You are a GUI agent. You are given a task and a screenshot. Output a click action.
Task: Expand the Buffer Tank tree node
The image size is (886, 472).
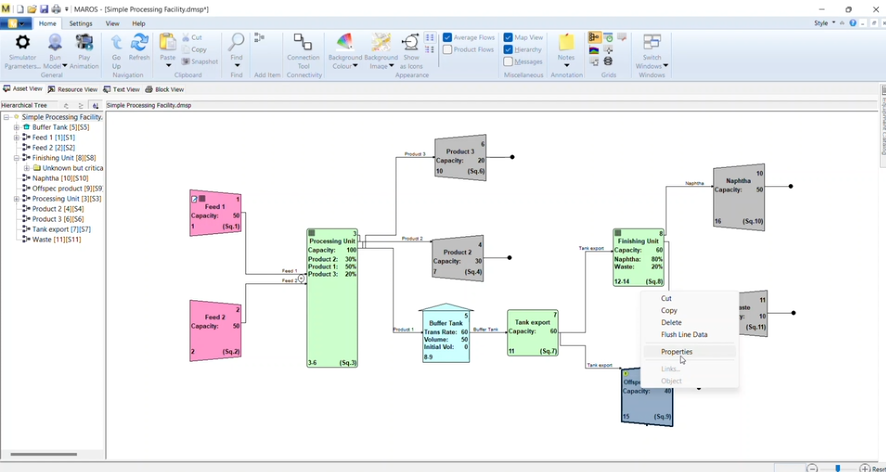coord(17,127)
